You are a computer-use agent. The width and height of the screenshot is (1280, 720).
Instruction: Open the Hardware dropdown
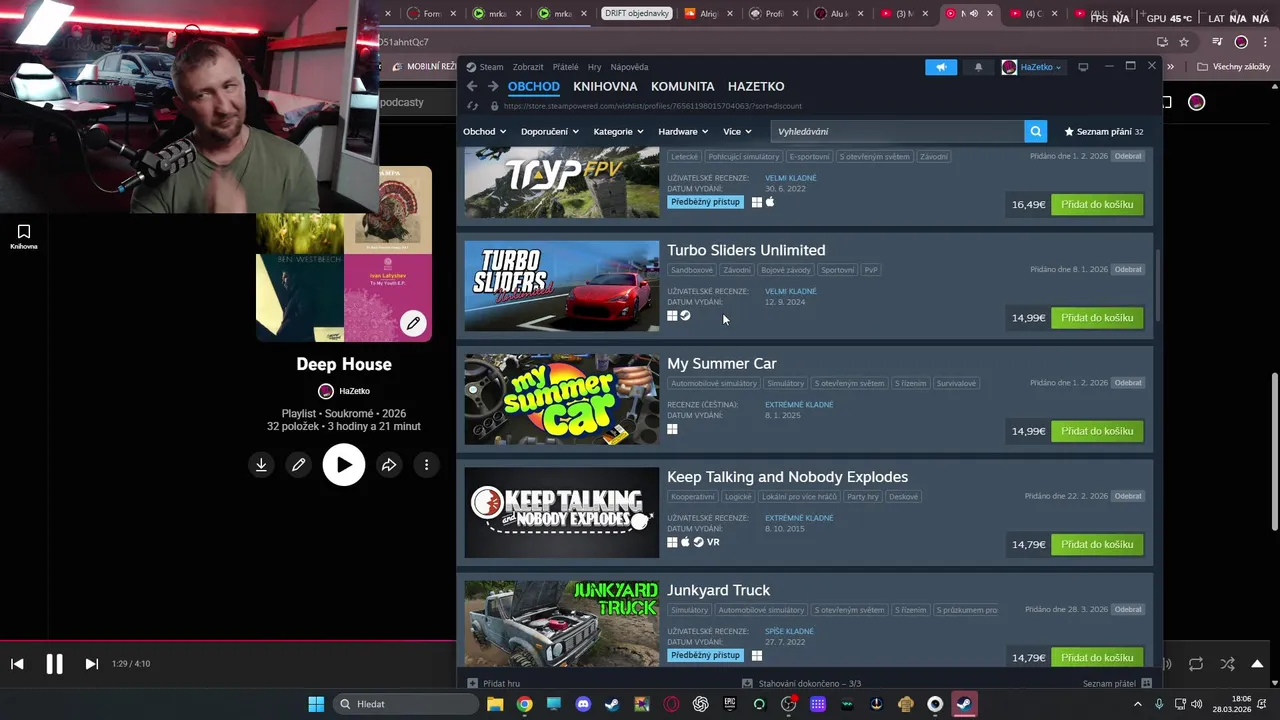point(683,131)
